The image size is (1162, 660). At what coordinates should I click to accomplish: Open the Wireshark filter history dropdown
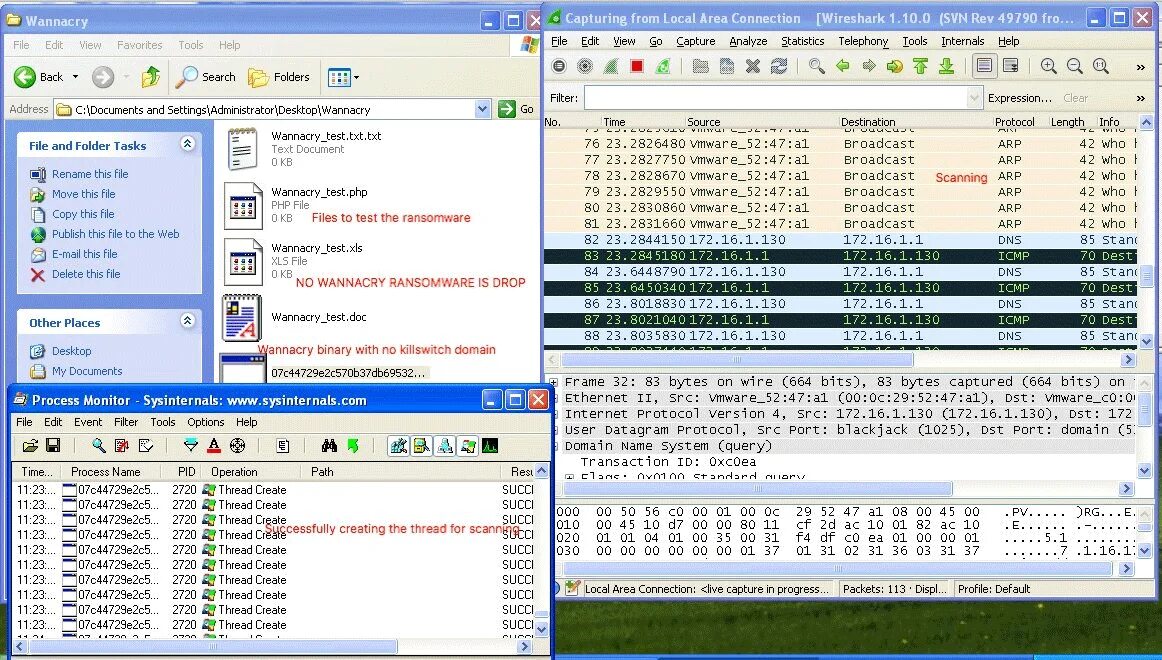tap(975, 98)
